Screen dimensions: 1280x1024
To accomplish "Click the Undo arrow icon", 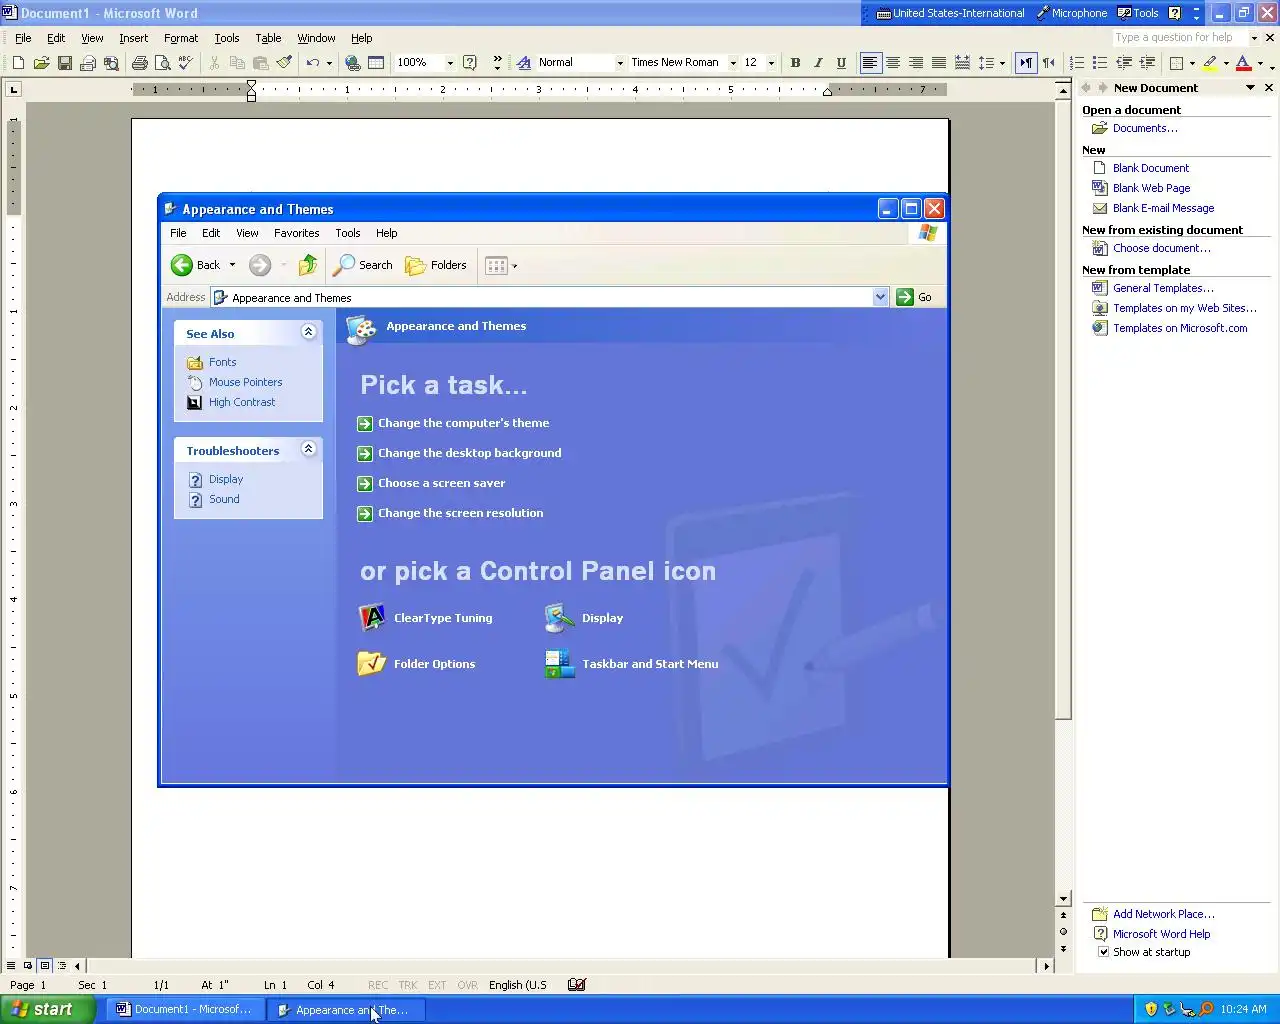I will (313, 63).
